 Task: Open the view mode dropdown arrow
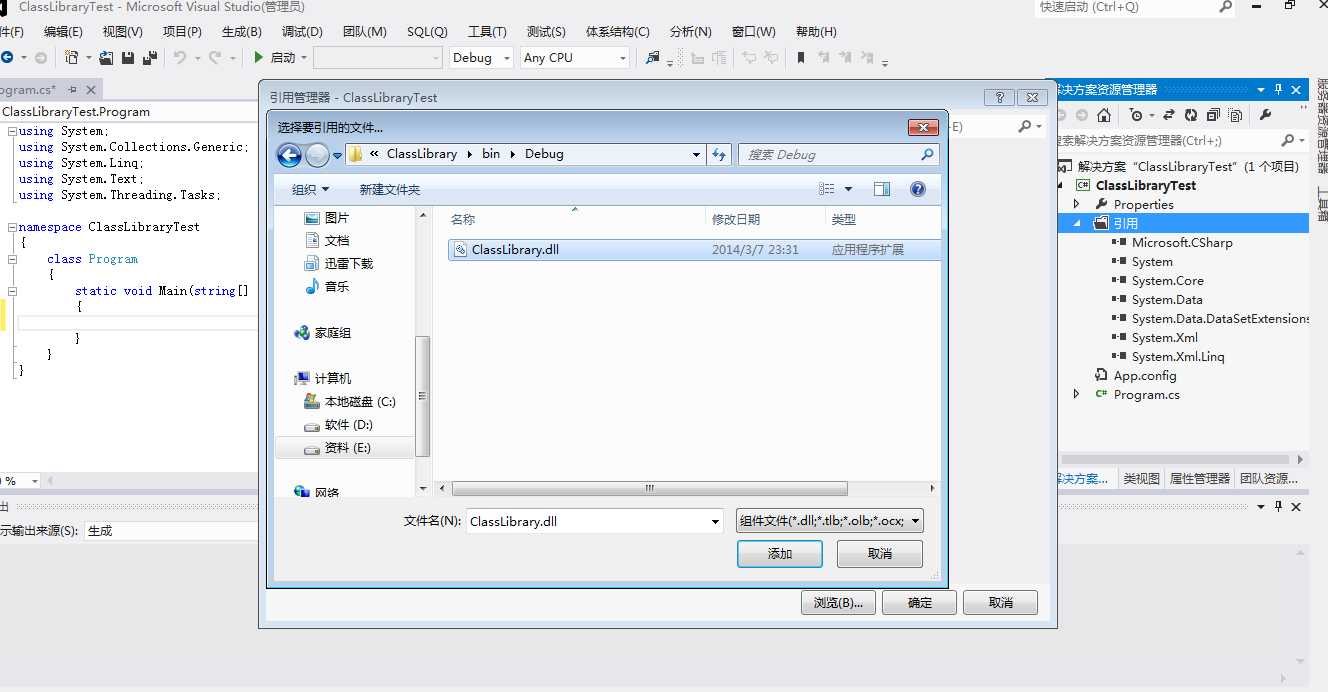point(848,189)
